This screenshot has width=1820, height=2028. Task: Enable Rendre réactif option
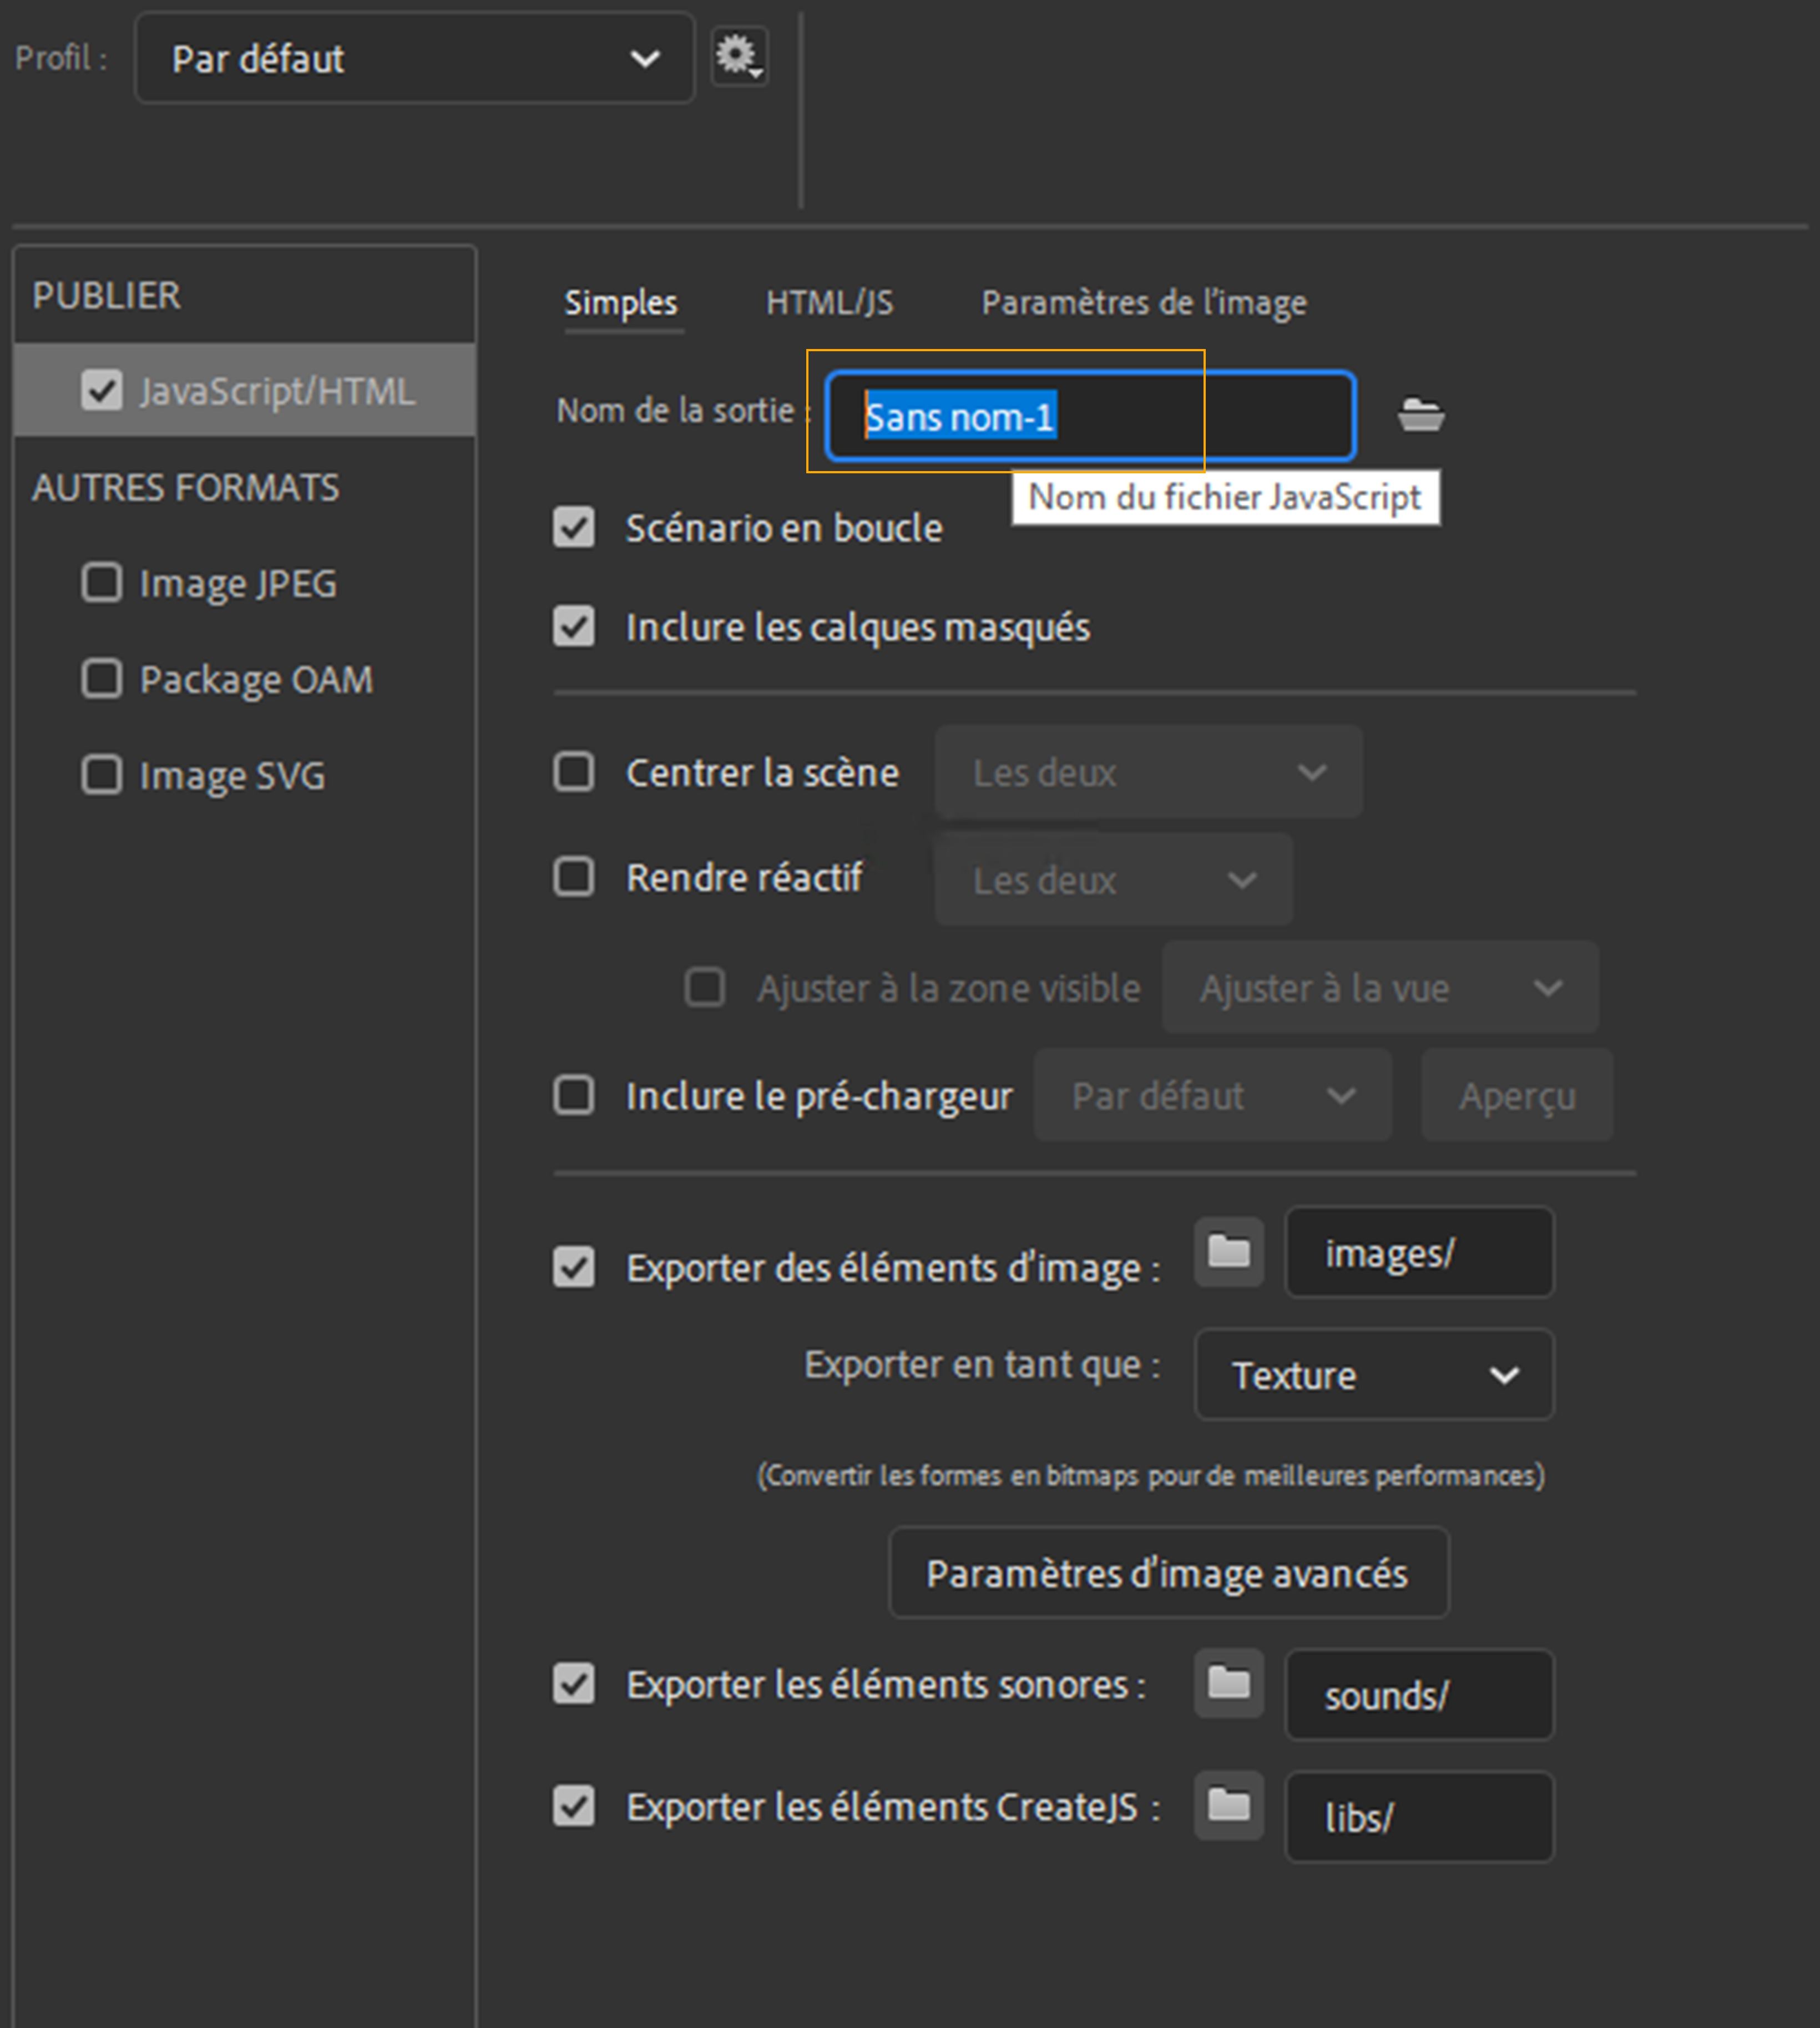coord(574,877)
